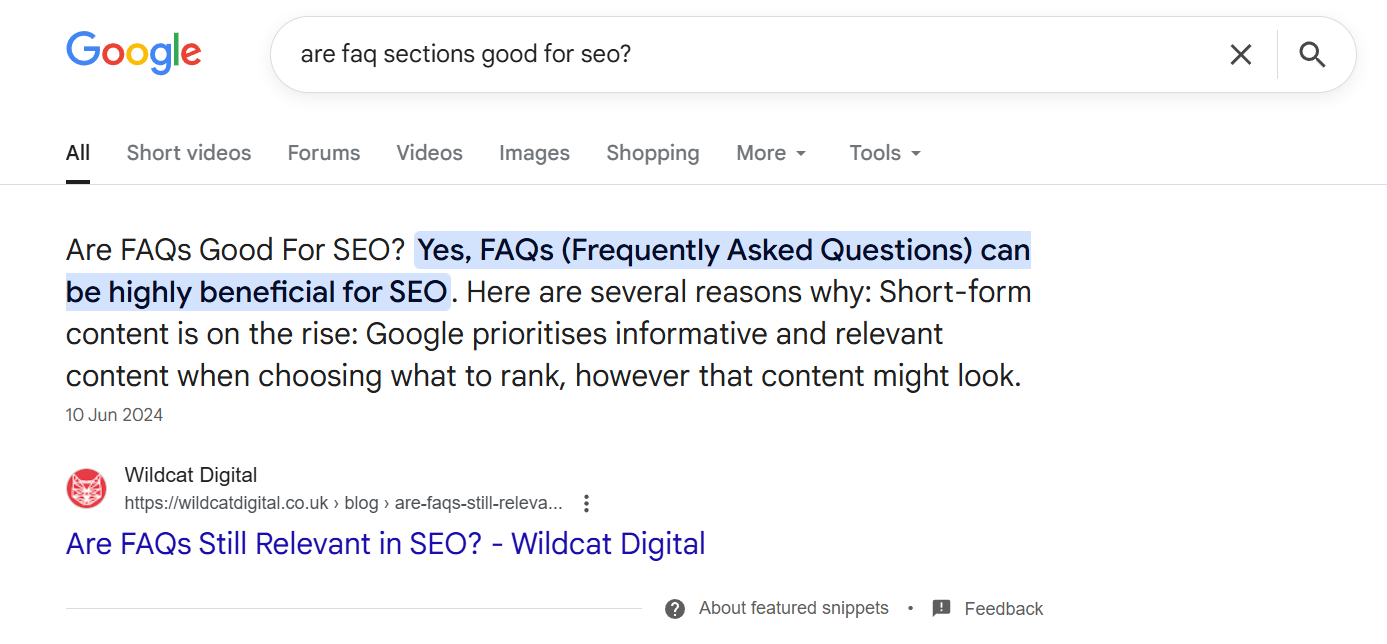Viewport: 1387px width, 644px height.
Task: Switch to the Forums tab
Action: pyautogui.click(x=324, y=153)
